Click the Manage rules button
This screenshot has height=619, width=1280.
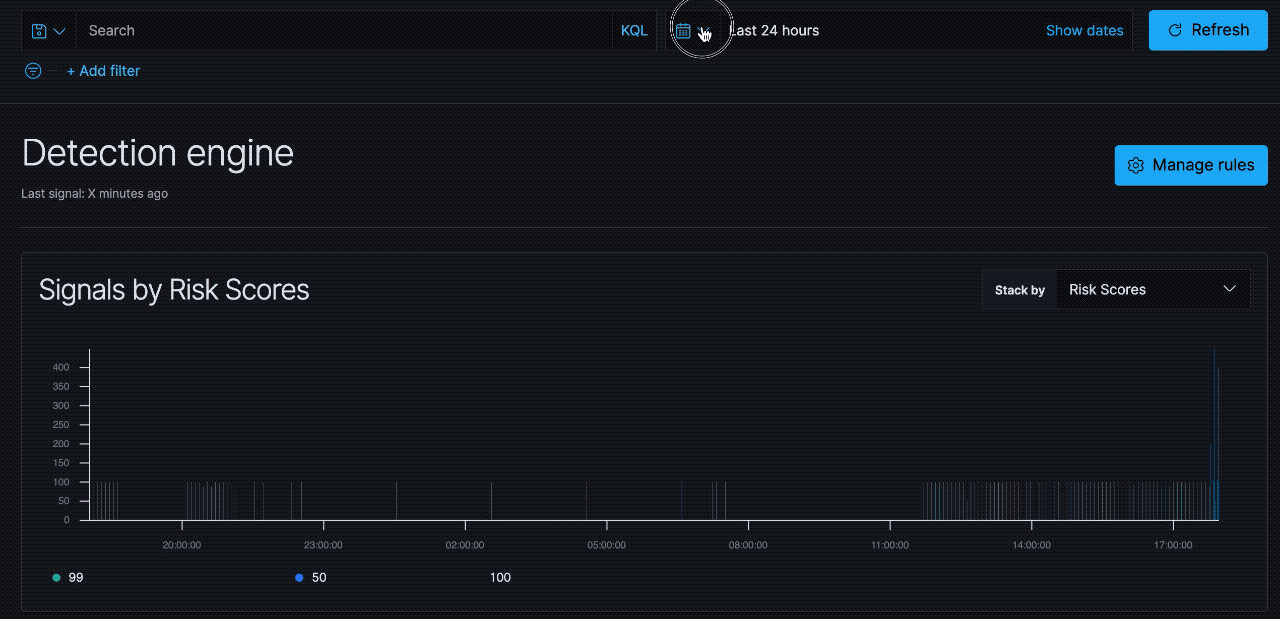(1191, 165)
